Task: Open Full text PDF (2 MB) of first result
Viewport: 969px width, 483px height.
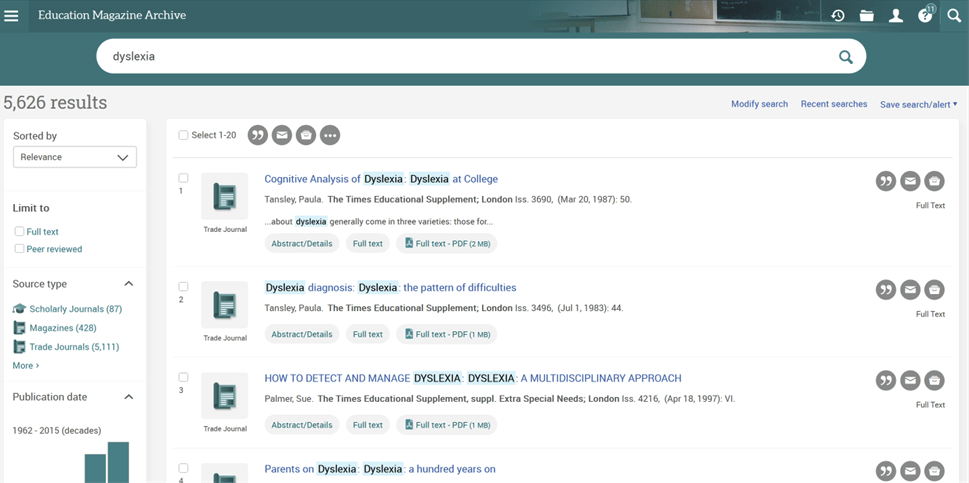Action: pyautogui.click(x=446, y=243)
